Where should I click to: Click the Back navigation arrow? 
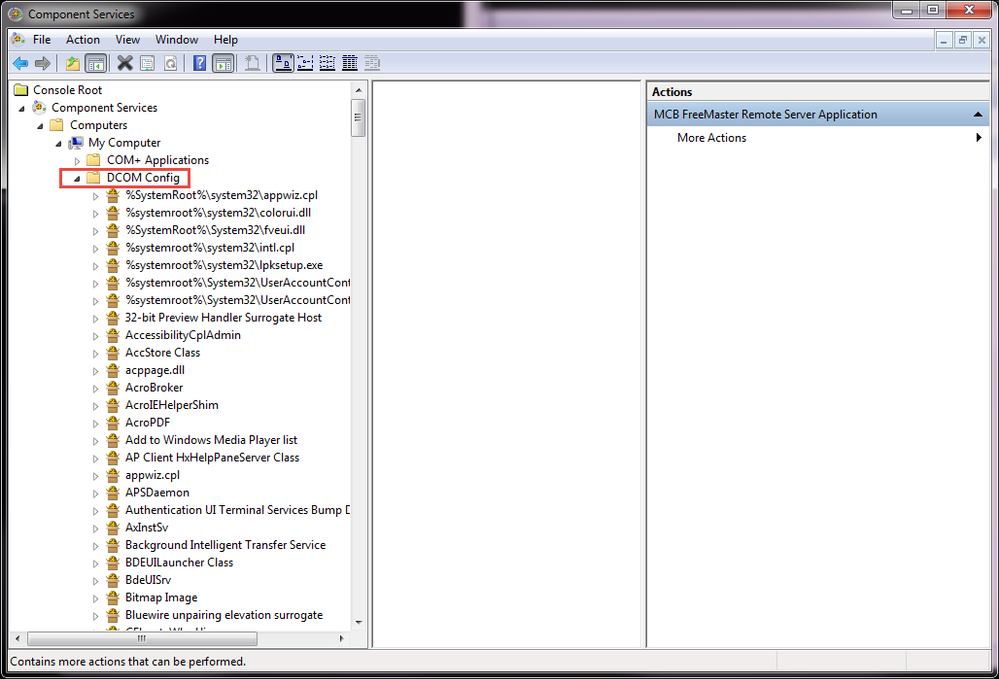pos(20,62)
